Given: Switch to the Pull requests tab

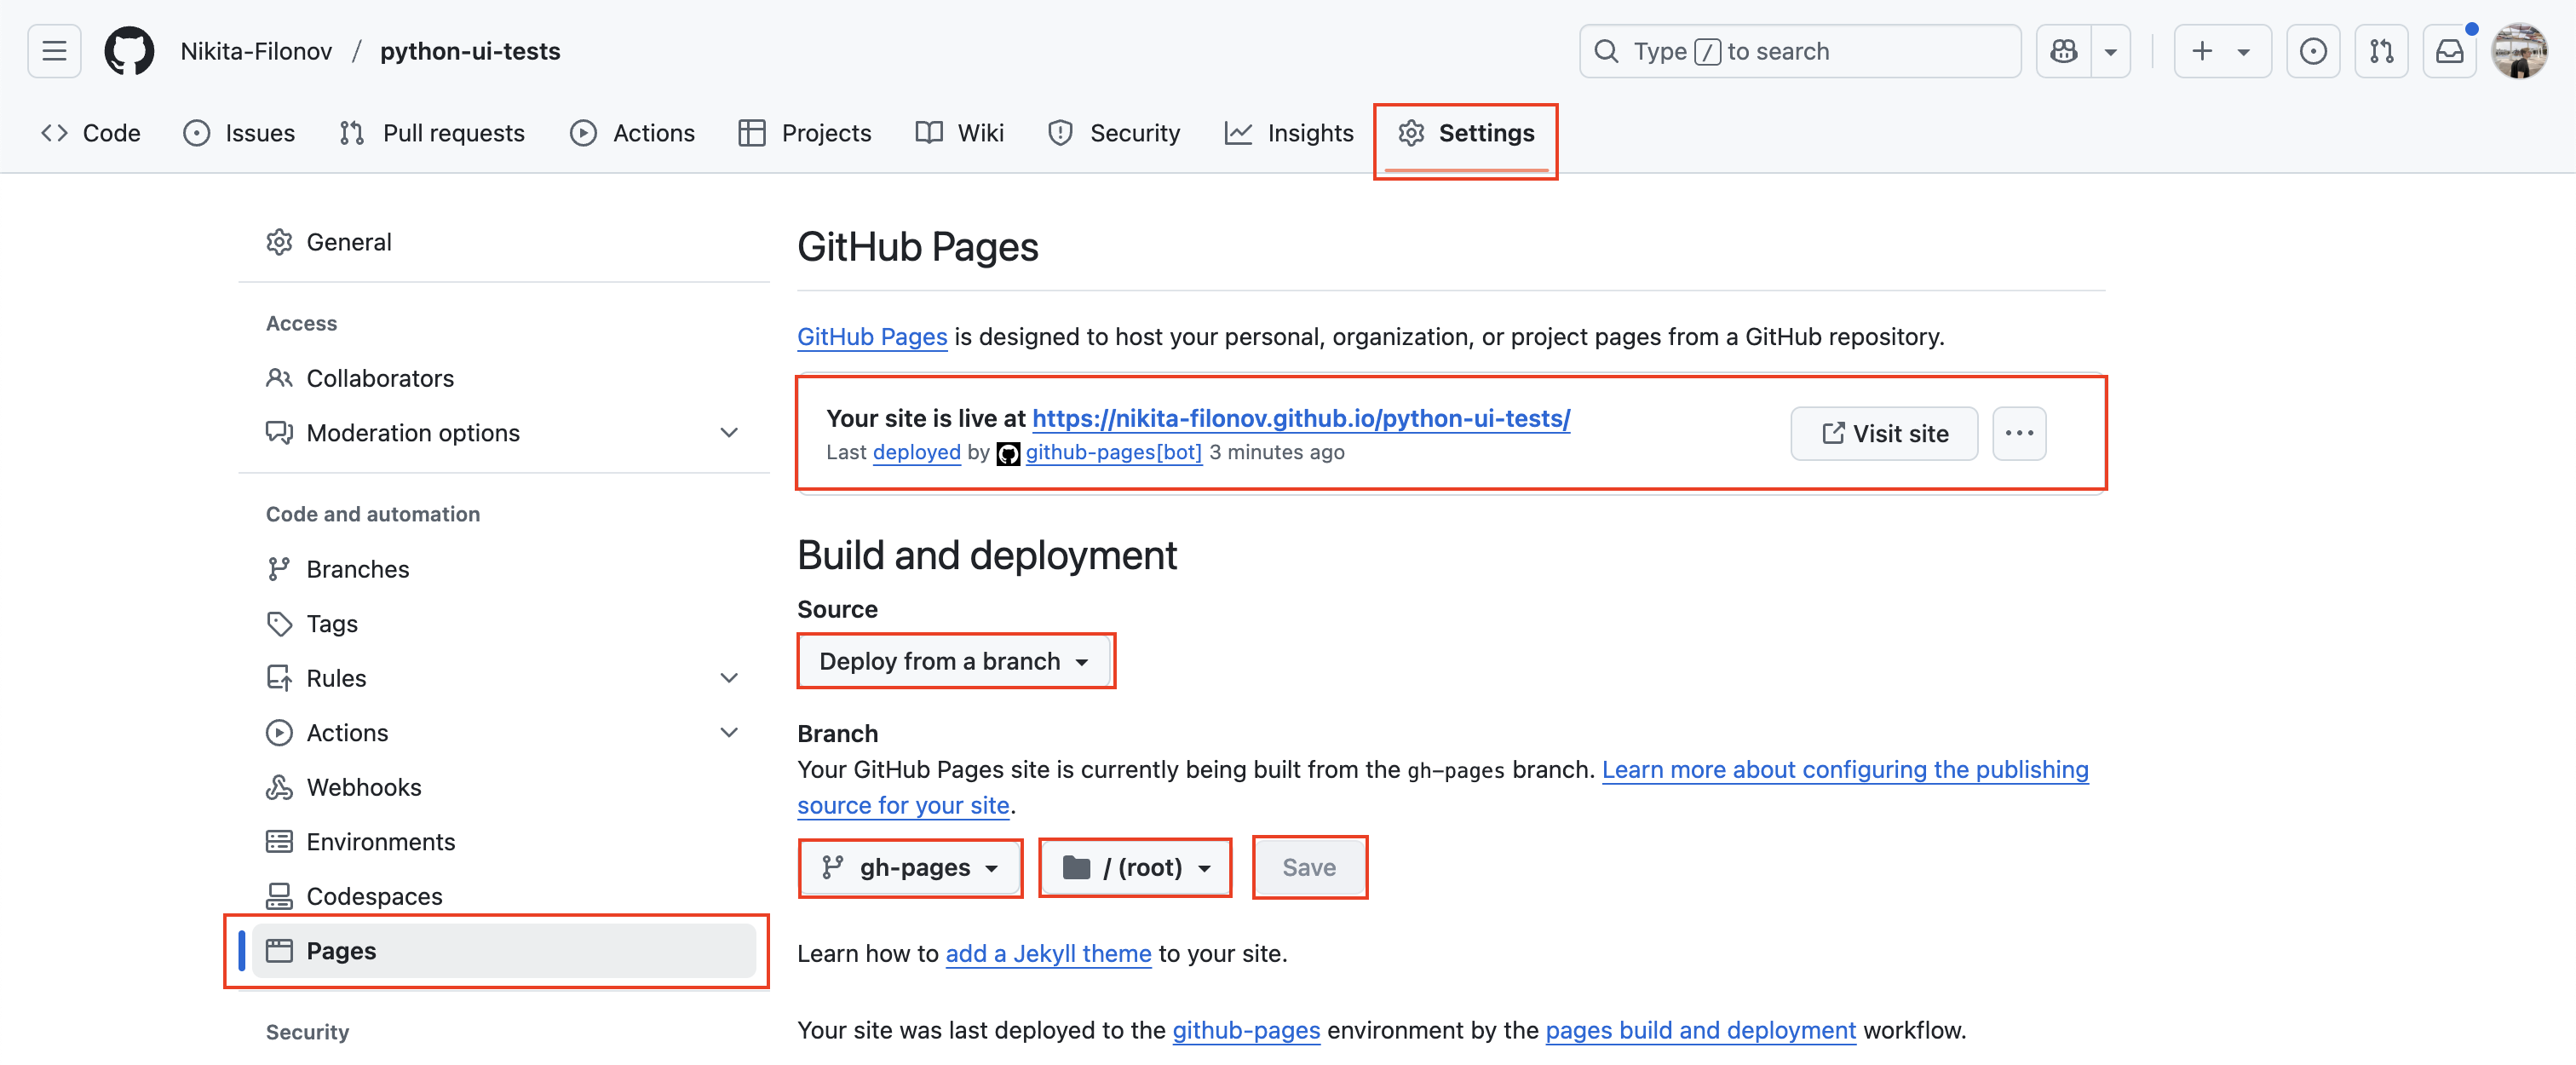Looking at the screenshot, I should [432, 133].
